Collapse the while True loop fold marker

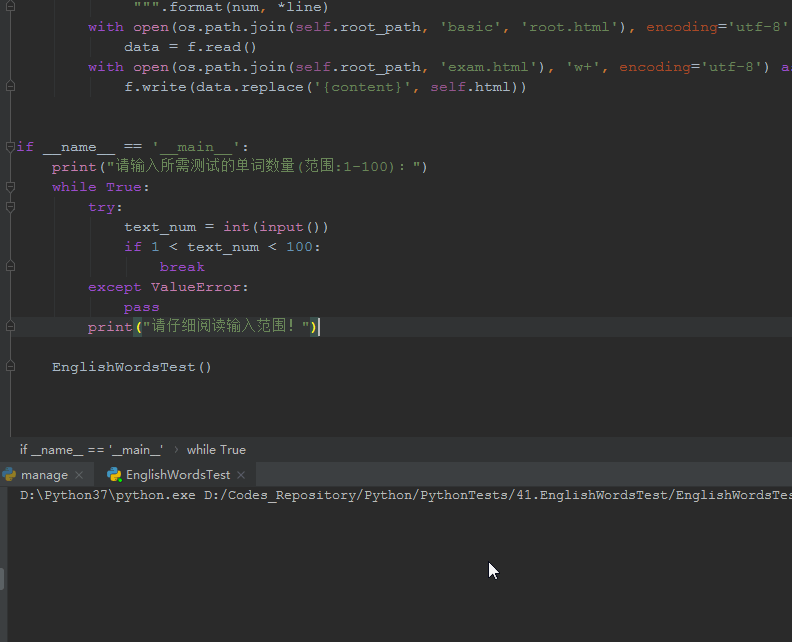coord(10,187)
